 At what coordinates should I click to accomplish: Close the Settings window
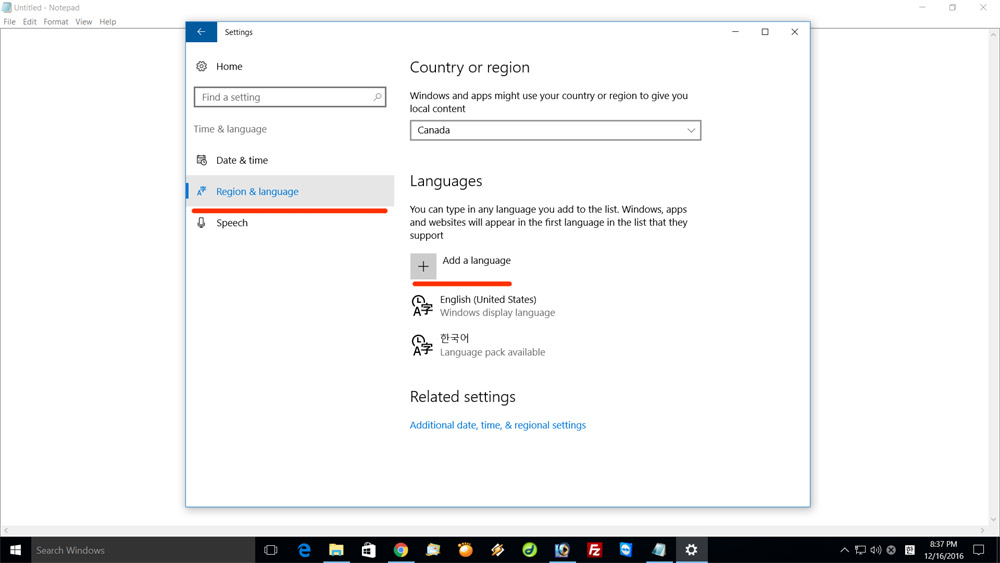pos(795,32)
